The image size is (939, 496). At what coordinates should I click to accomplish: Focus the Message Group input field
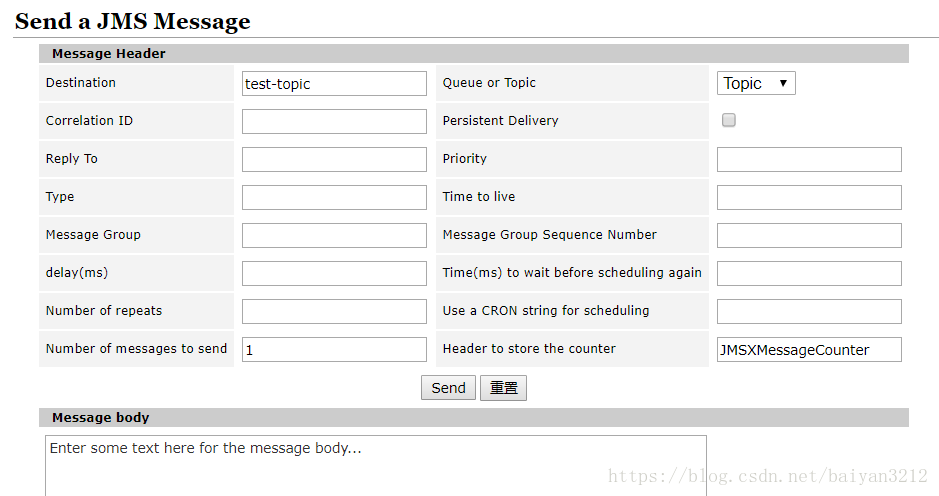[334, 235]
